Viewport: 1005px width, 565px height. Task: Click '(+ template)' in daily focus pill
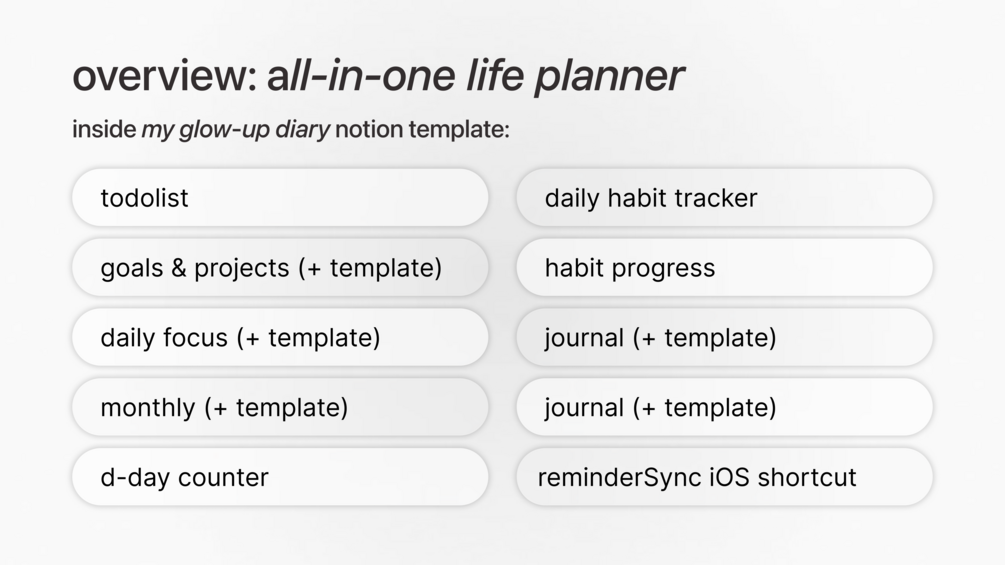click(308, 338)
